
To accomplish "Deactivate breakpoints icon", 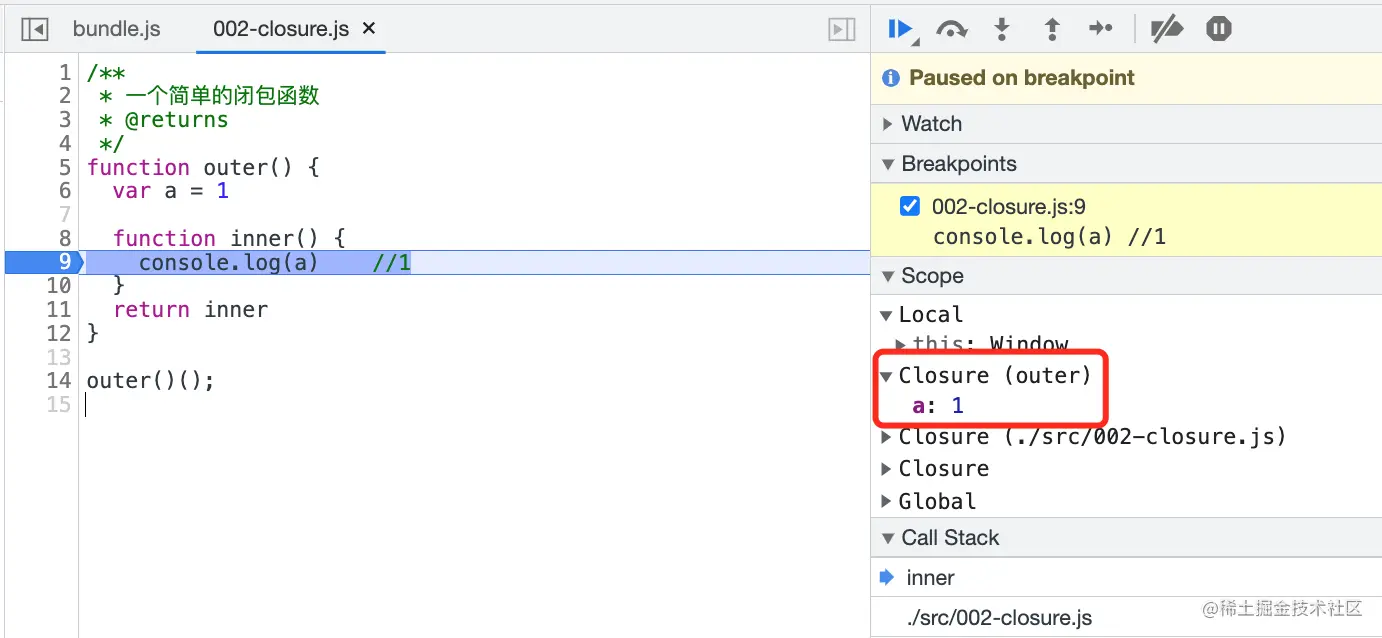I will 1166,30.
